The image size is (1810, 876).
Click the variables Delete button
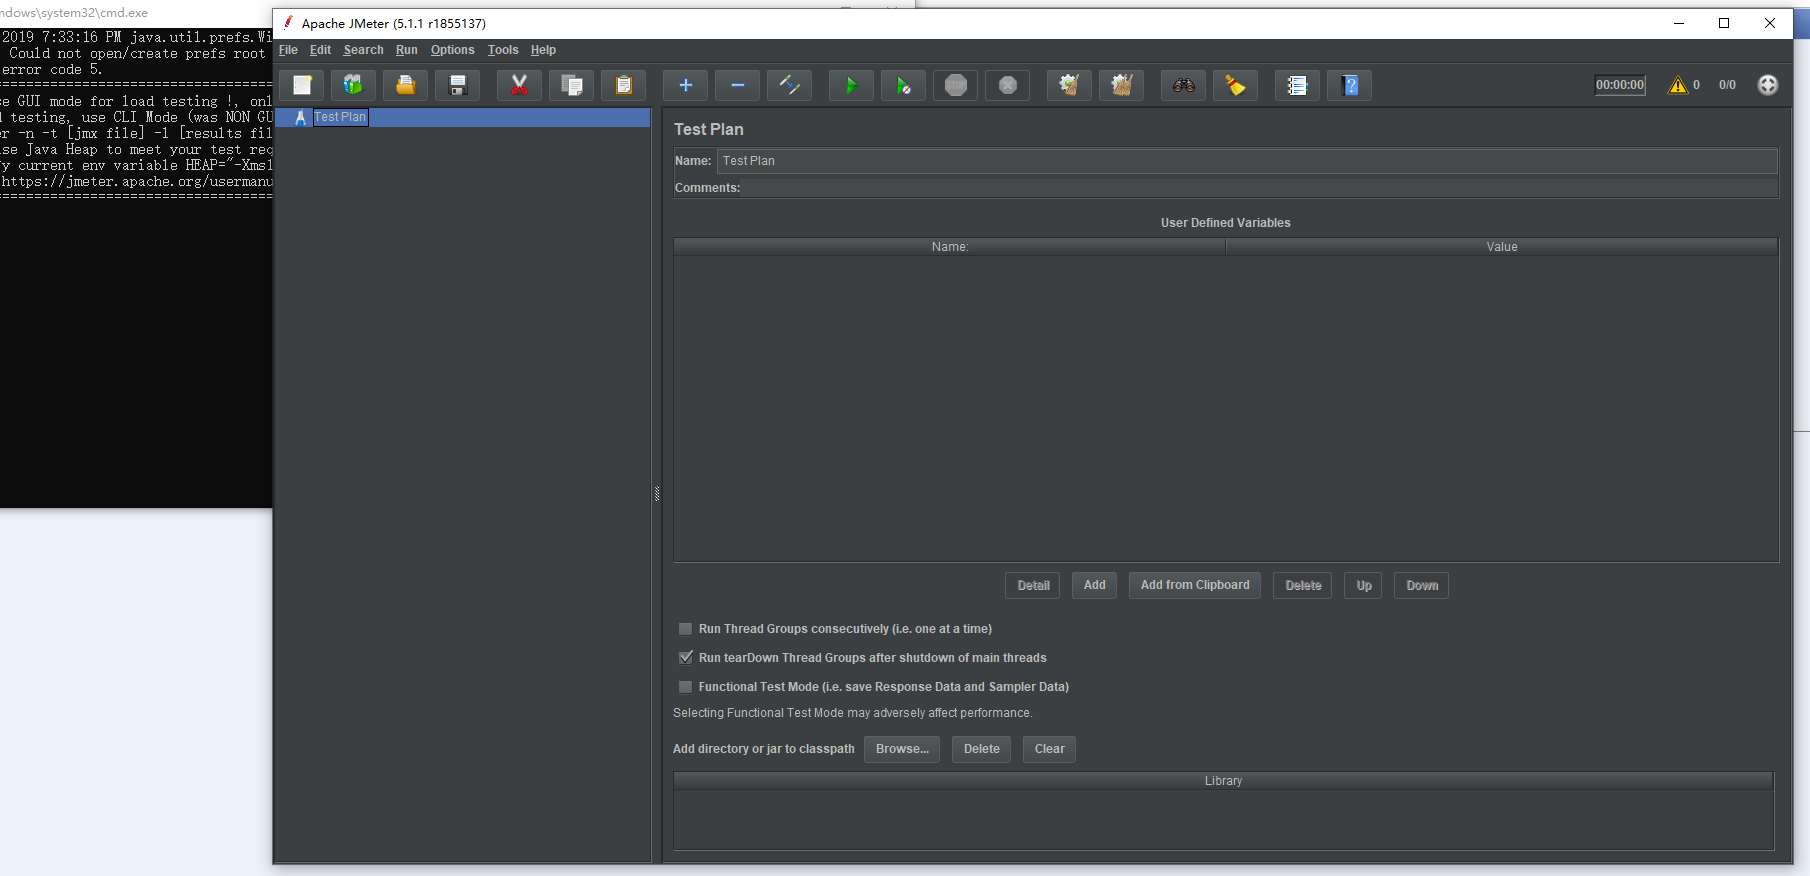[x=1303, y=585]
